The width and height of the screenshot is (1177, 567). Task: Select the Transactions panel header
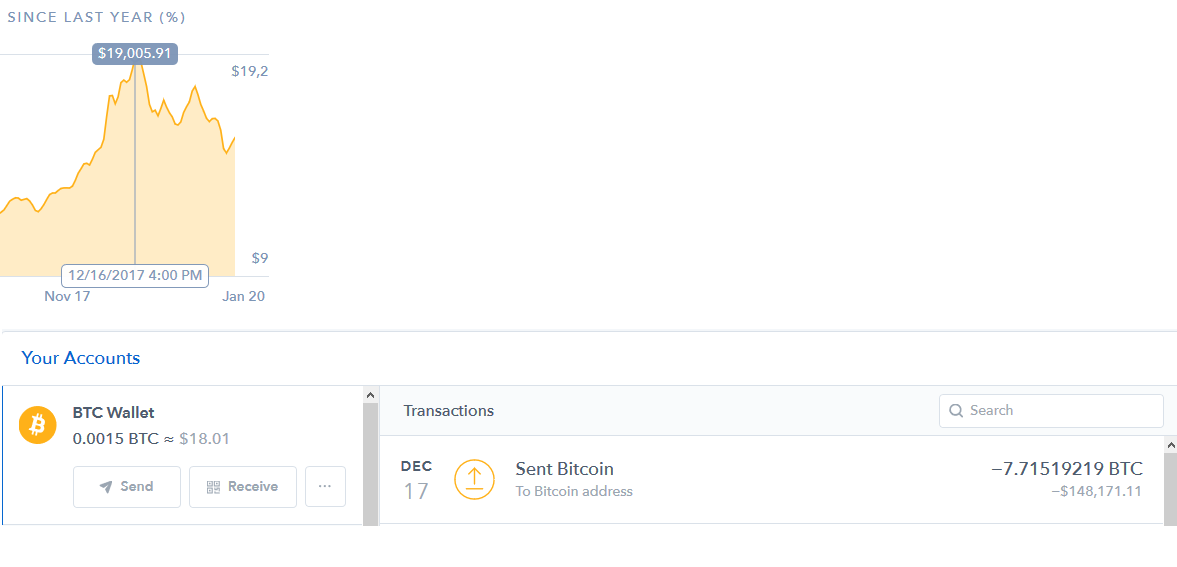coord(449,411)
